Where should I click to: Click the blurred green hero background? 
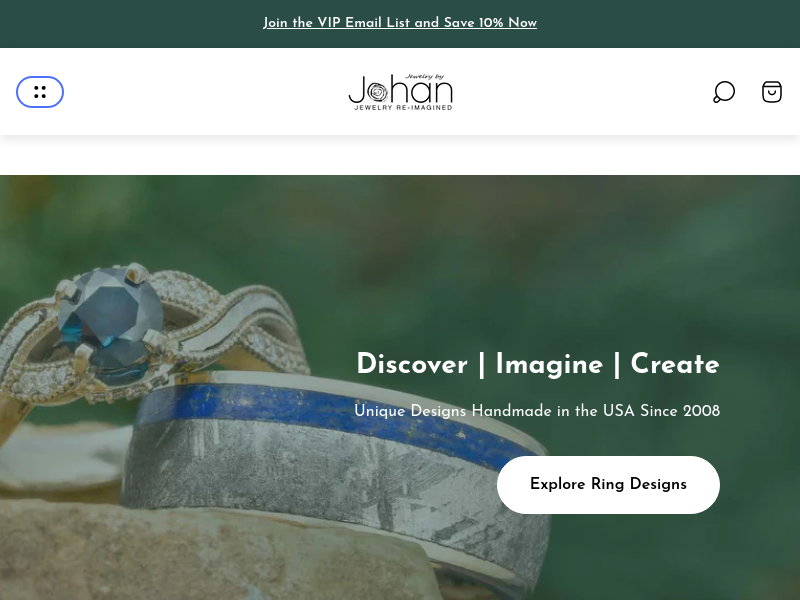[561, 245]
